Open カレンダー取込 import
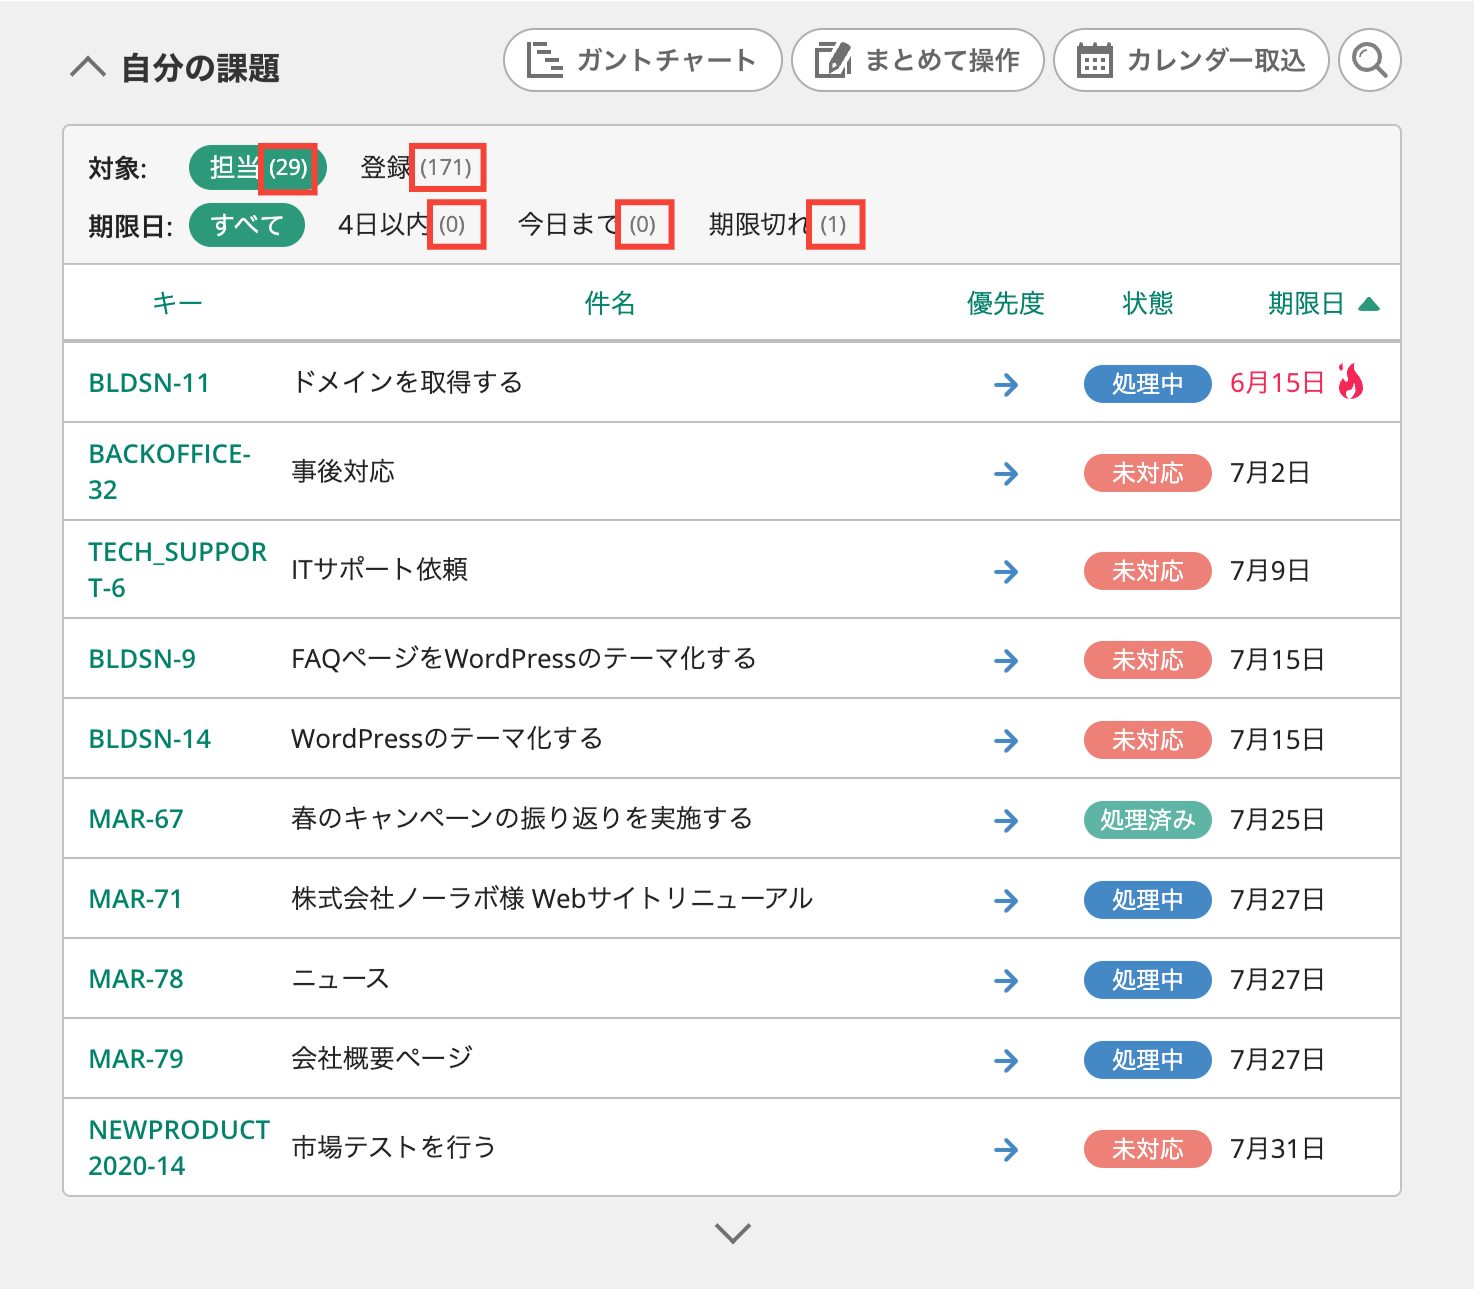Image resolution: width=1475 pixels, height=1289 pixels. pos(1191,60)
